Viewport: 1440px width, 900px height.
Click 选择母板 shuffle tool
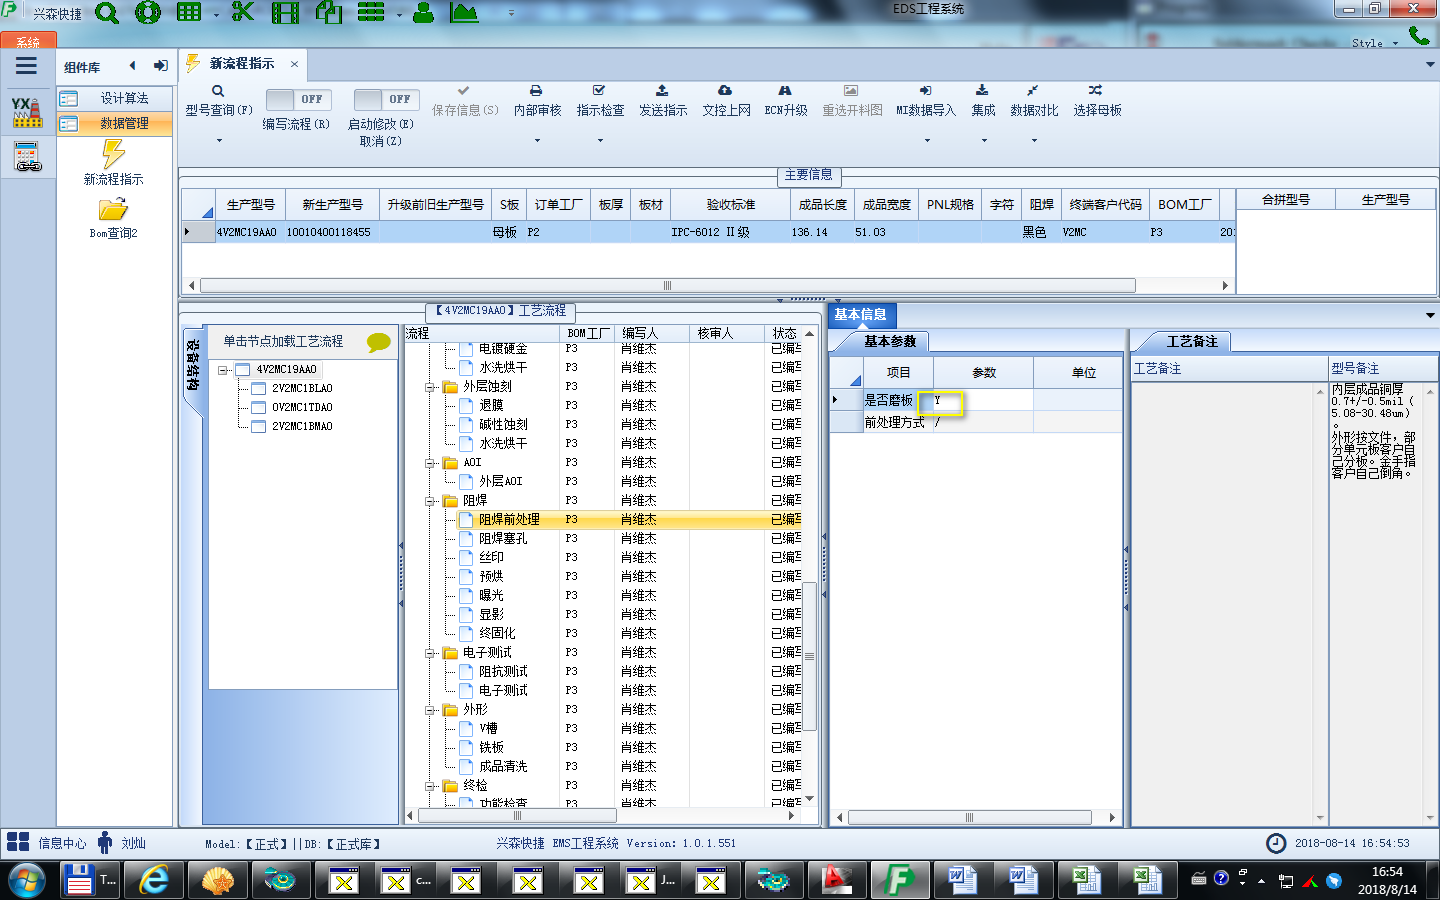click(1097, 101)
